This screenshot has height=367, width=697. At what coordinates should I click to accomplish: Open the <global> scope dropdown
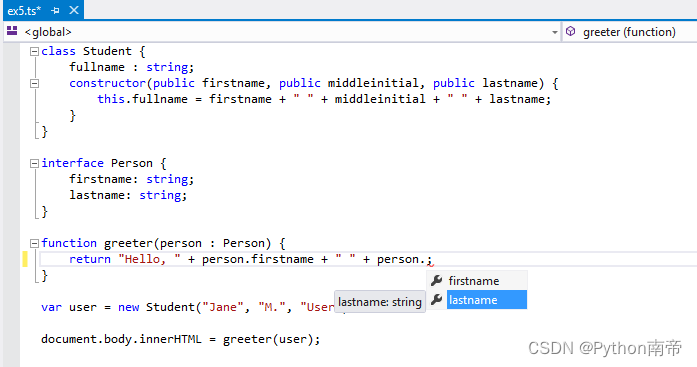[x=554, y=32]
